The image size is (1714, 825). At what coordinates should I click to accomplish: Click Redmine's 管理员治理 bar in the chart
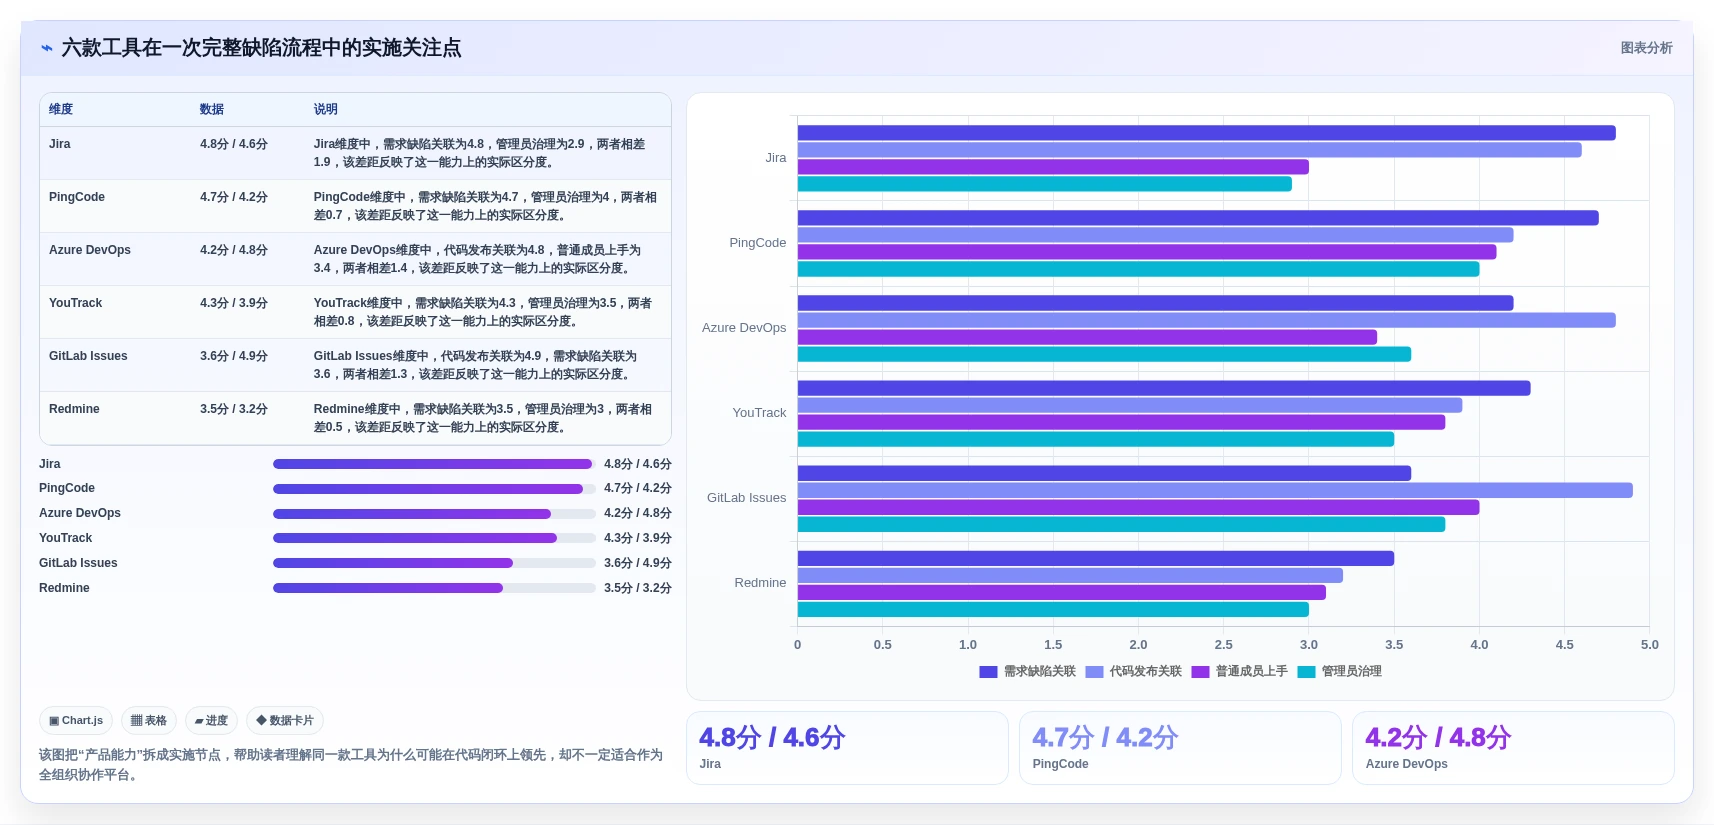(1053, 609)
